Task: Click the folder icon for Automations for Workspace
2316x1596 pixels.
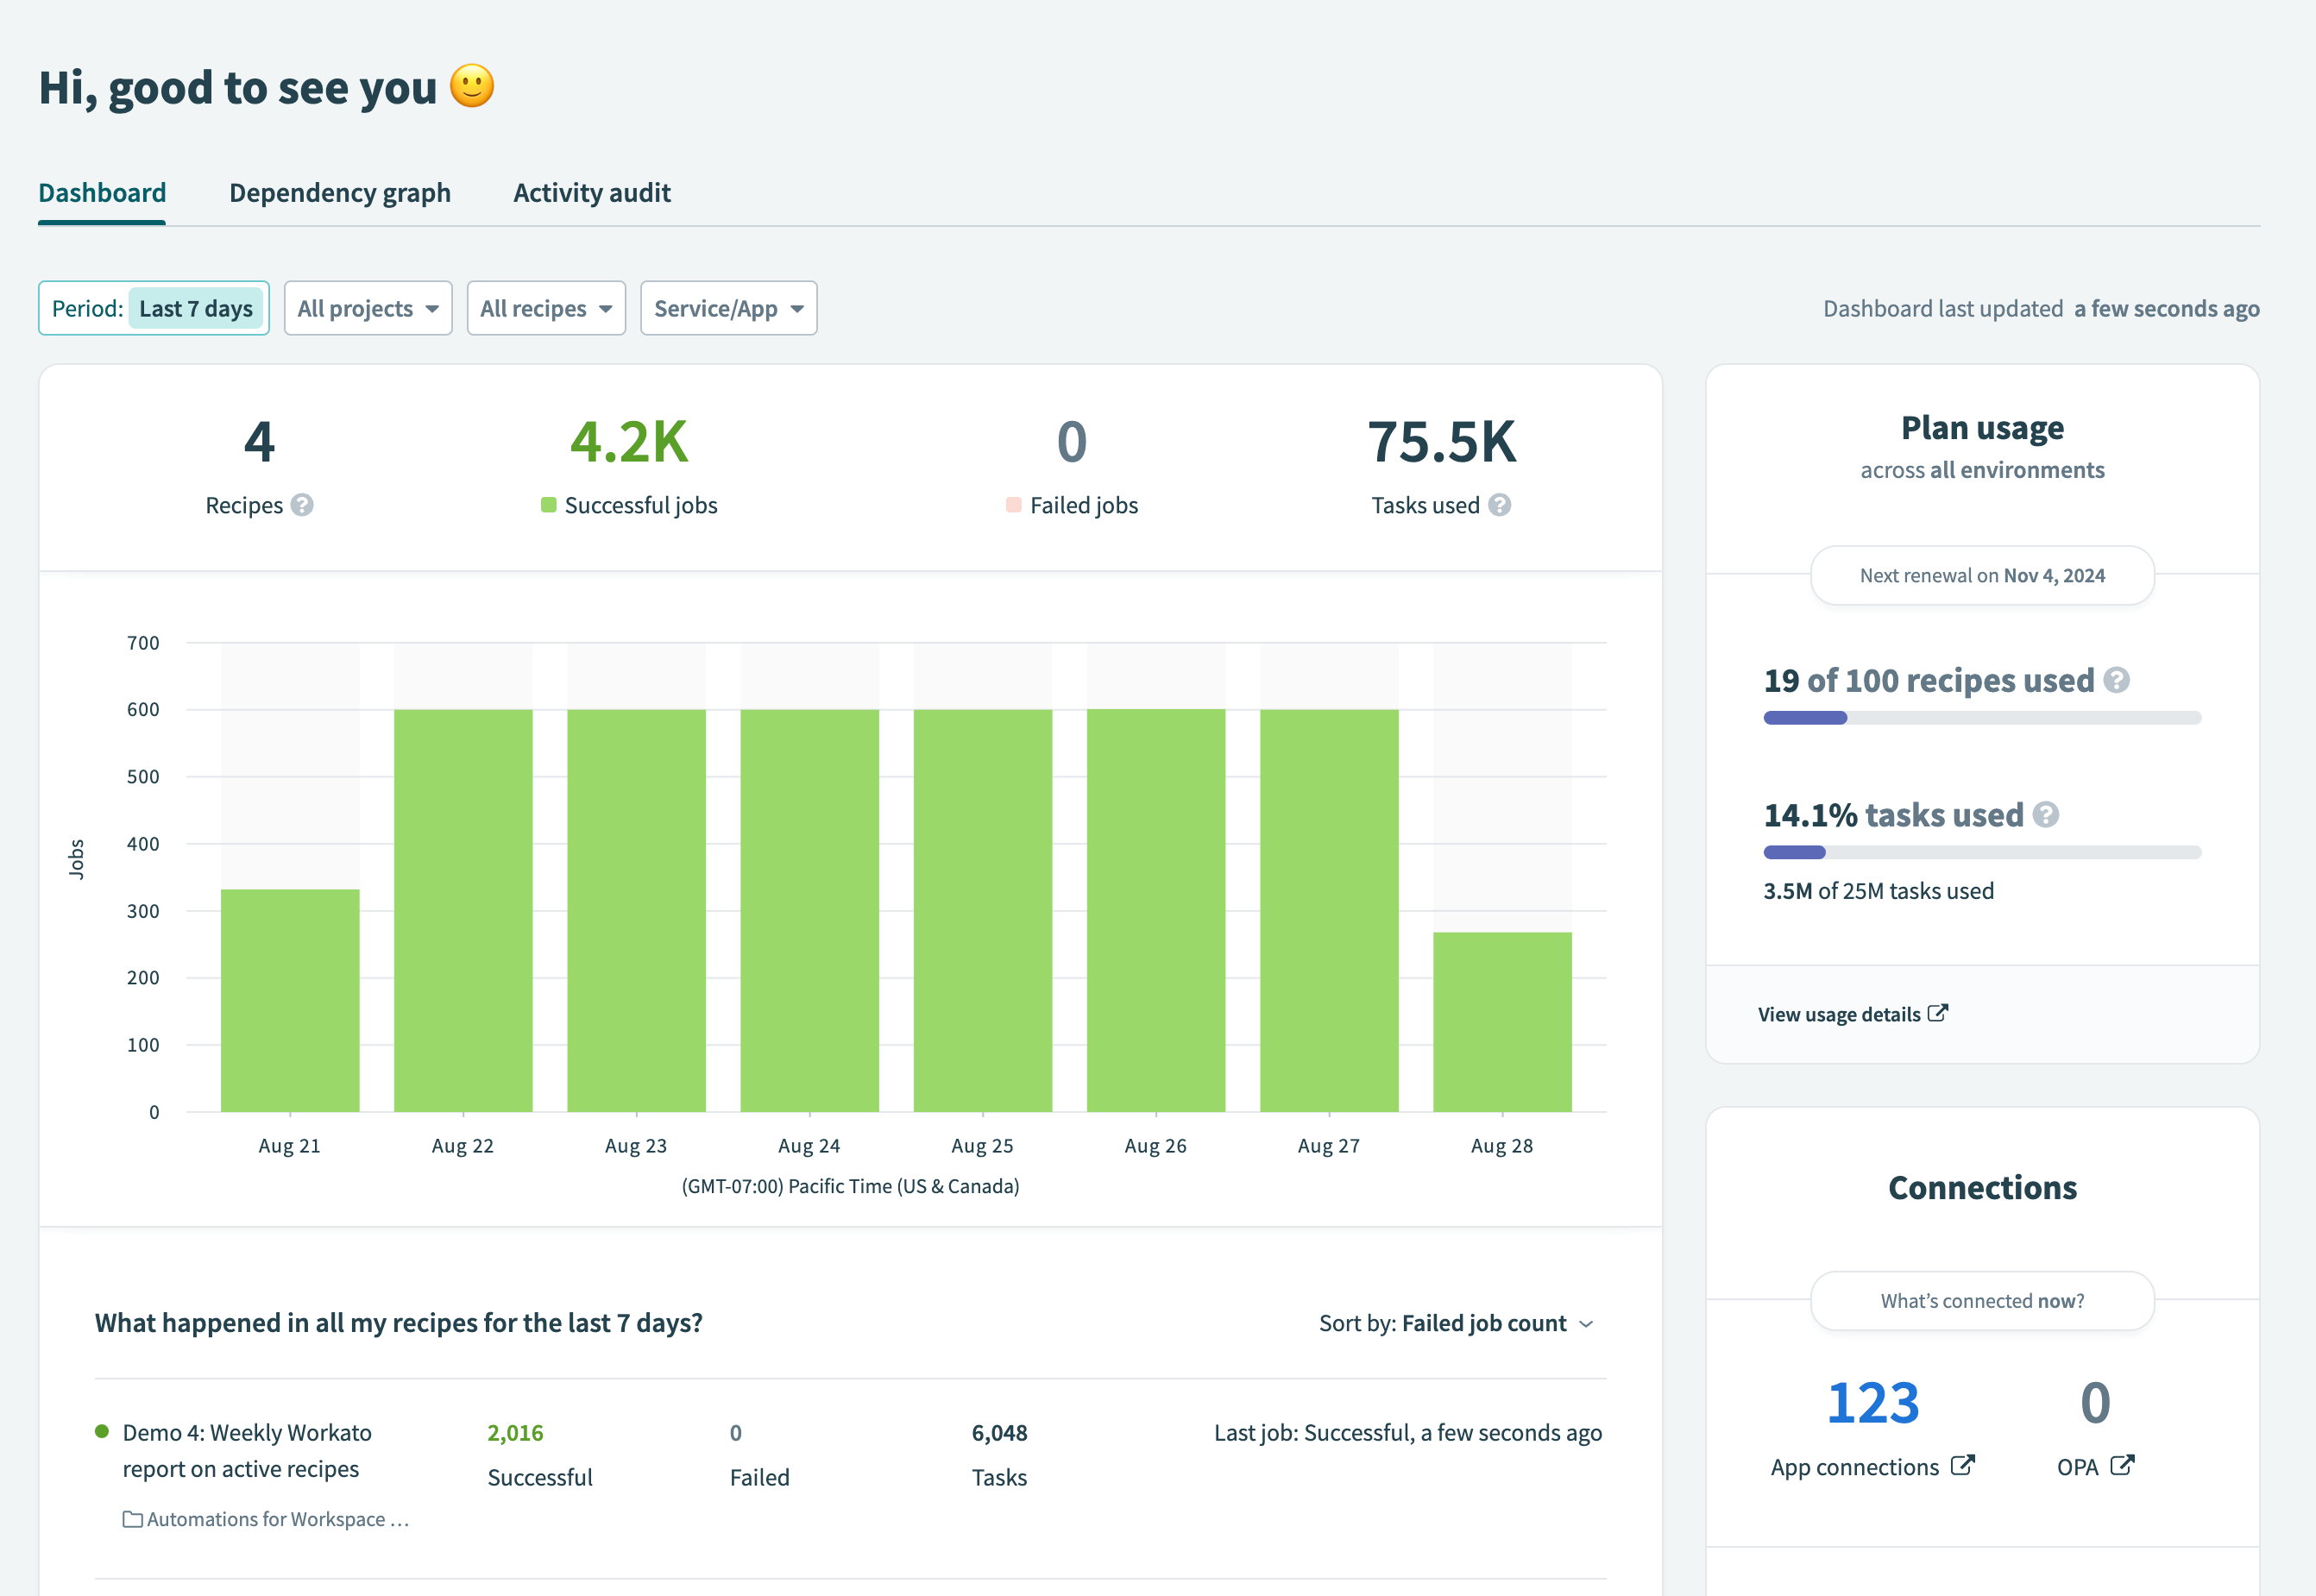Action: (x=131, y=1518)
